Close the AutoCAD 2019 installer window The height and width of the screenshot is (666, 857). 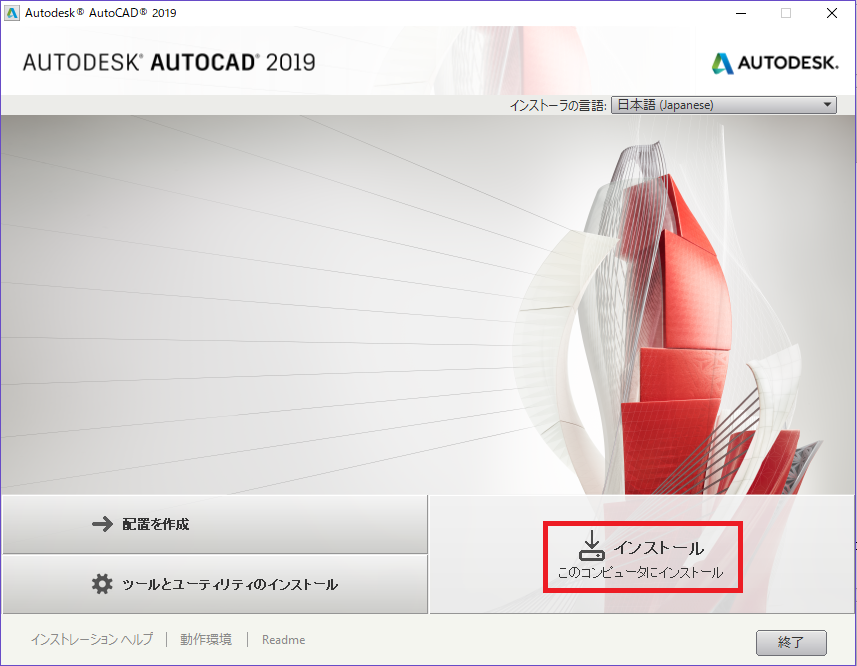[832, 13]
